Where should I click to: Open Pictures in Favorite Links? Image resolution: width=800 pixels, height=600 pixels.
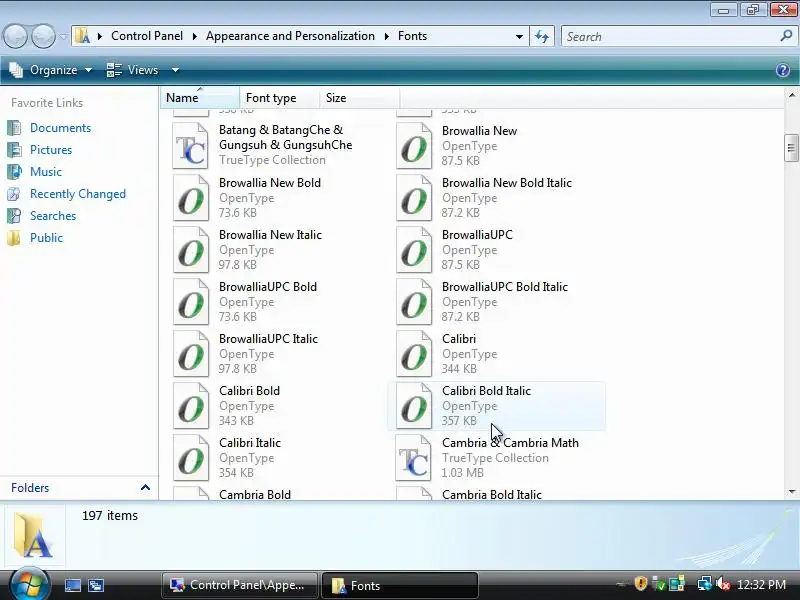click(x=51, y=150)
